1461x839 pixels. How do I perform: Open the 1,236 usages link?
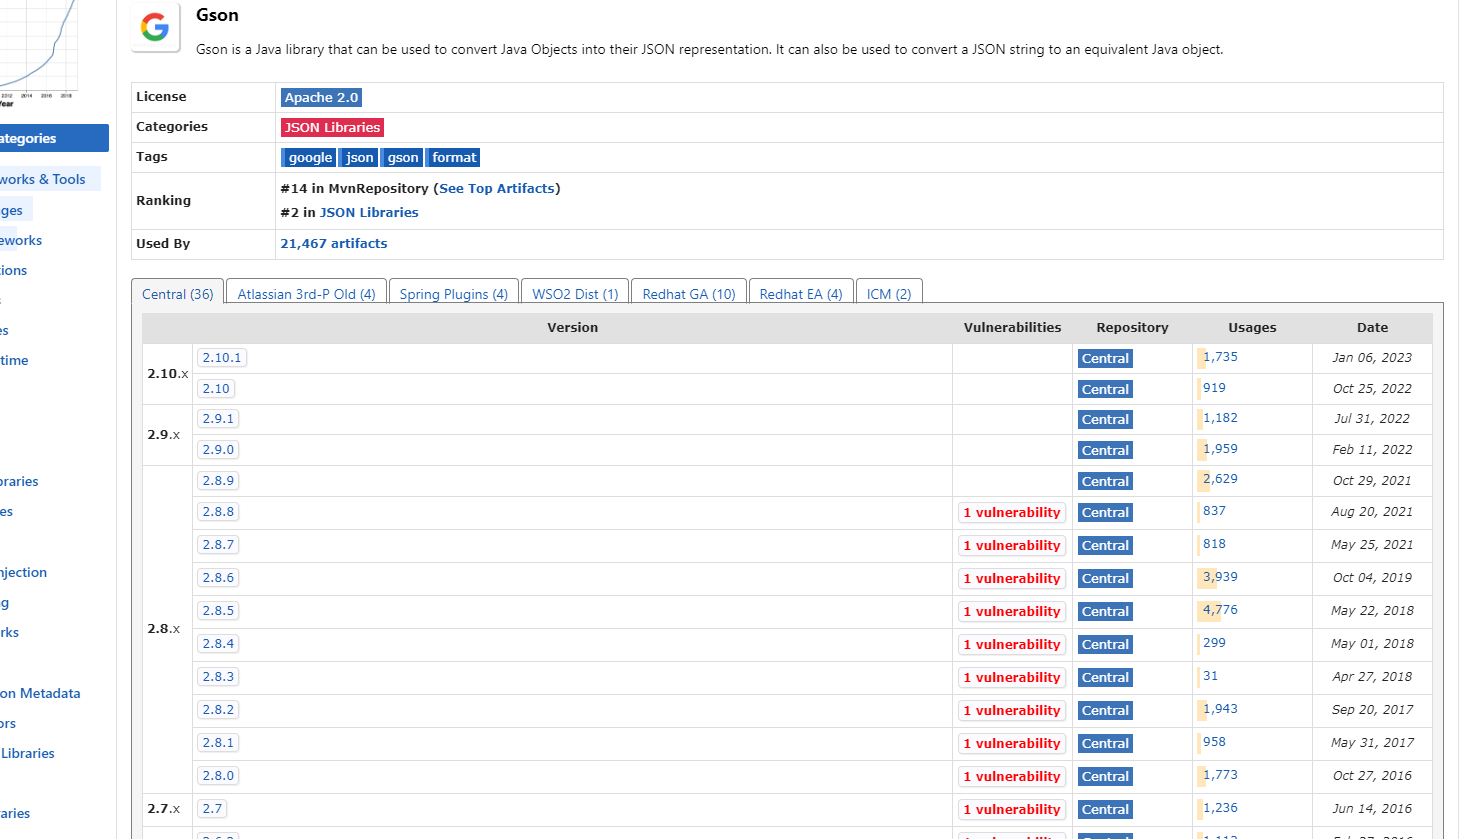click(x=1220, y=808)
